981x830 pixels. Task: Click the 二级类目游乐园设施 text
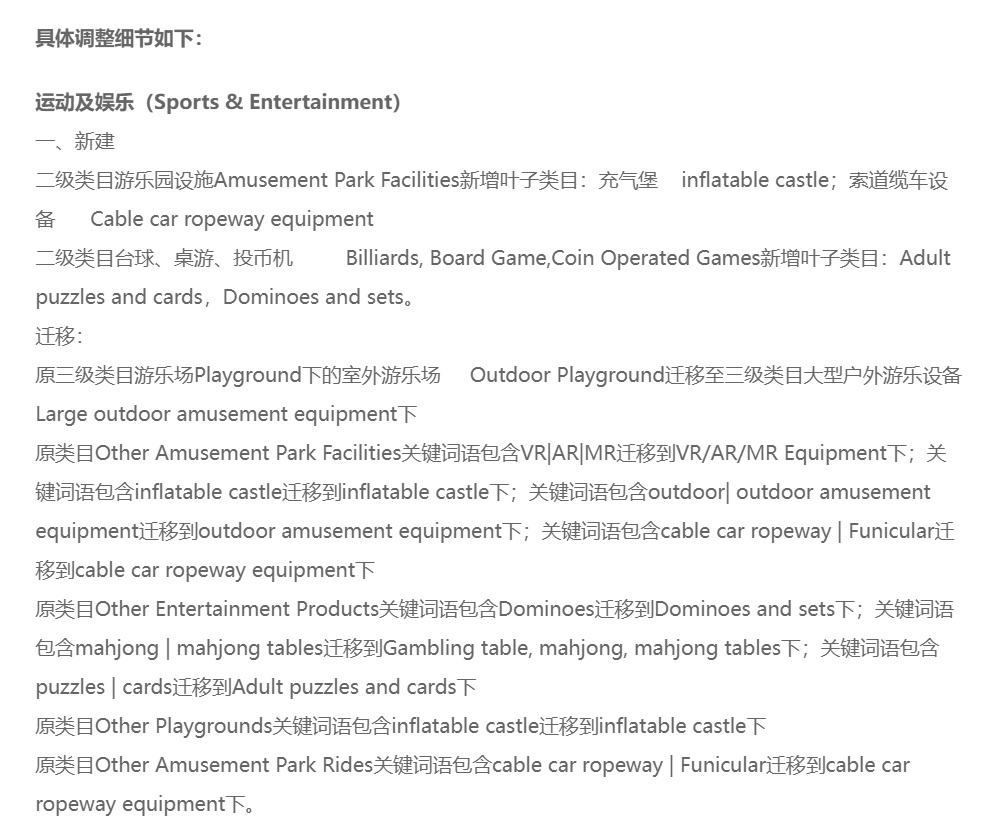coord(125,180)
